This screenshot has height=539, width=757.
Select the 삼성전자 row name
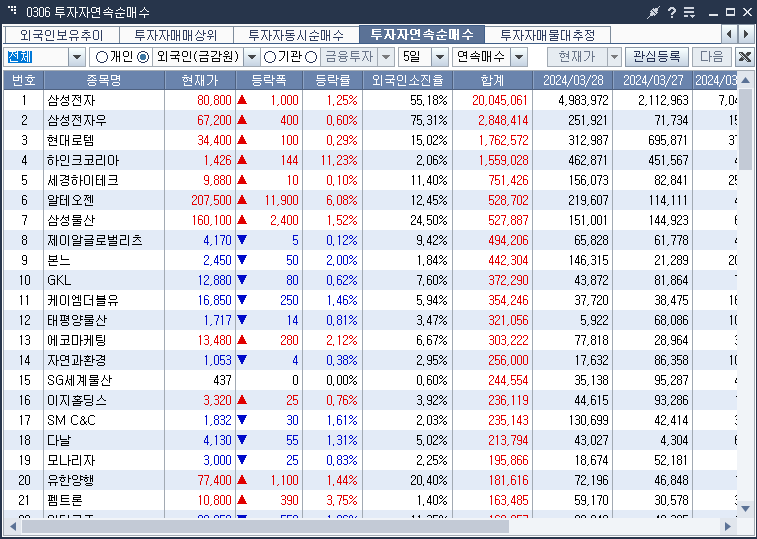pyautogui.click(x=71, y=100)
